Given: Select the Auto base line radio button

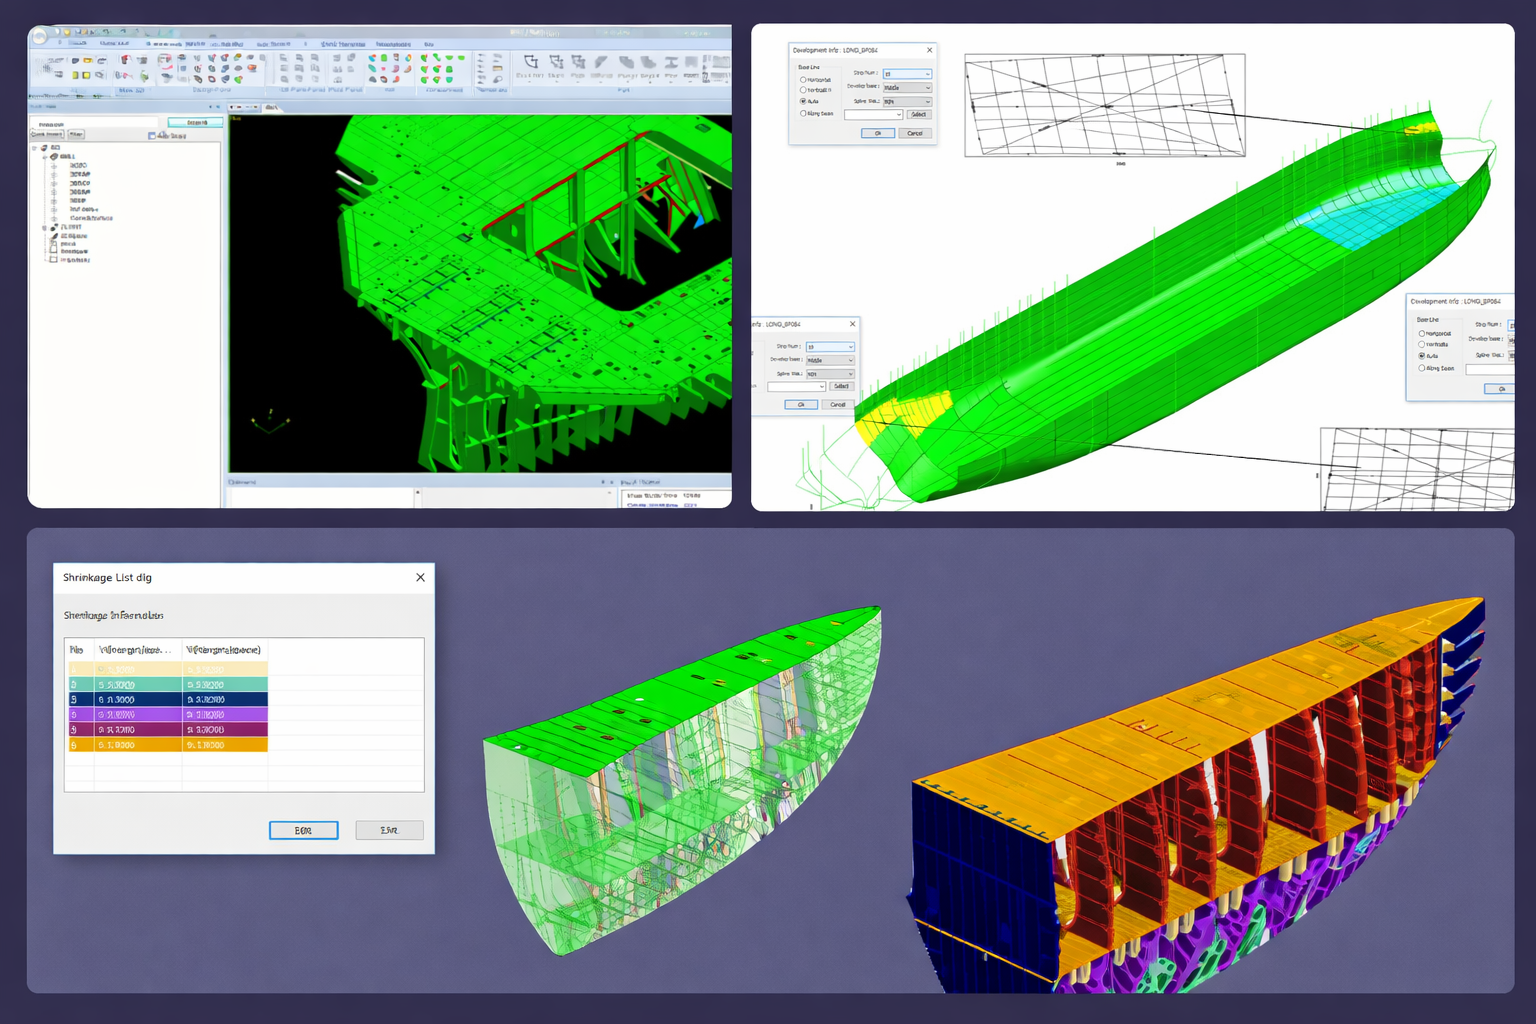Looking at the screenshot, I should coord(803,102).
